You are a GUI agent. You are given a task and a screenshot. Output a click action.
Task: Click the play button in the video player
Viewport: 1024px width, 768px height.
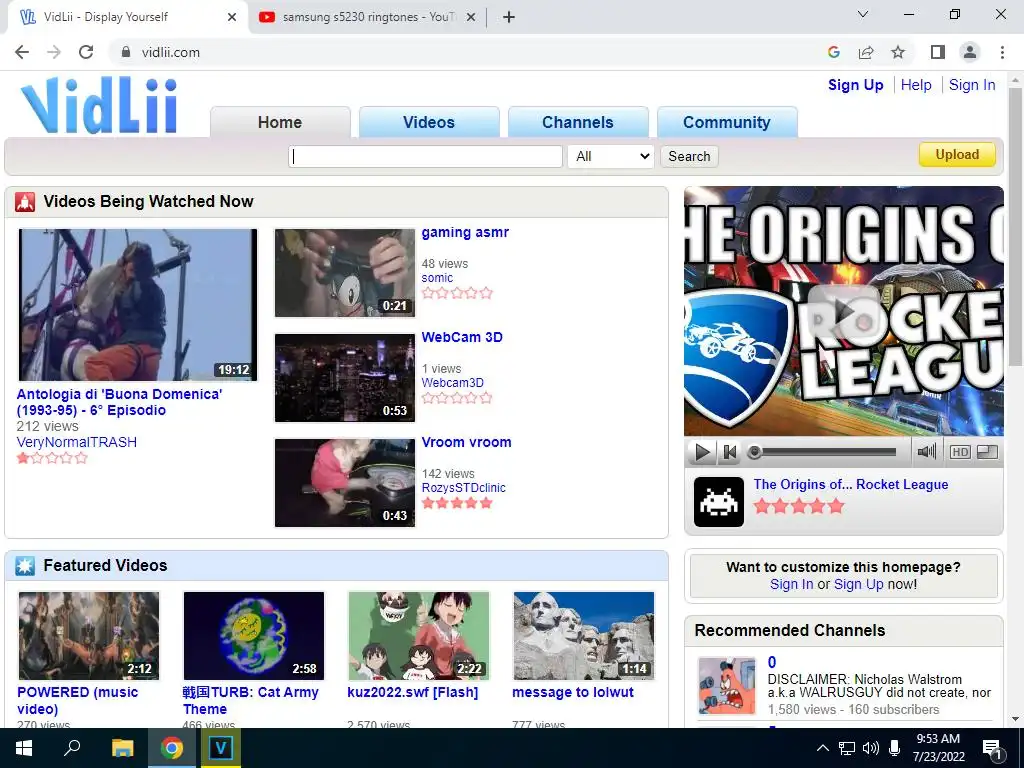[x=702, y=452]
